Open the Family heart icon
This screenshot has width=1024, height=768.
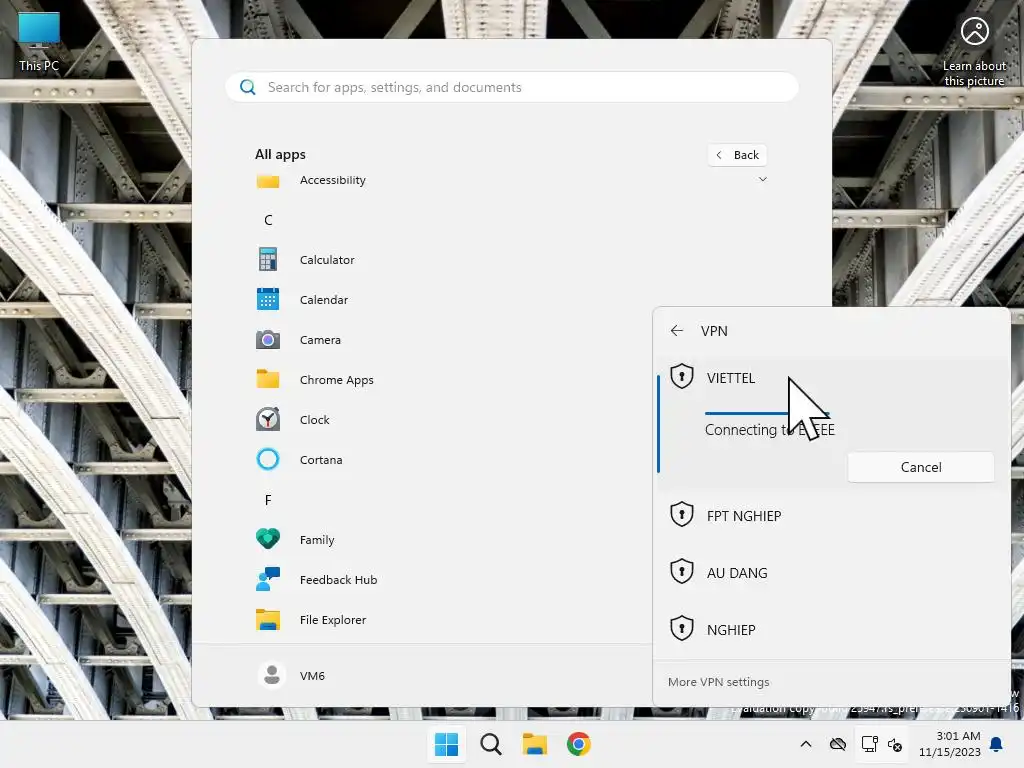point(268,539)
